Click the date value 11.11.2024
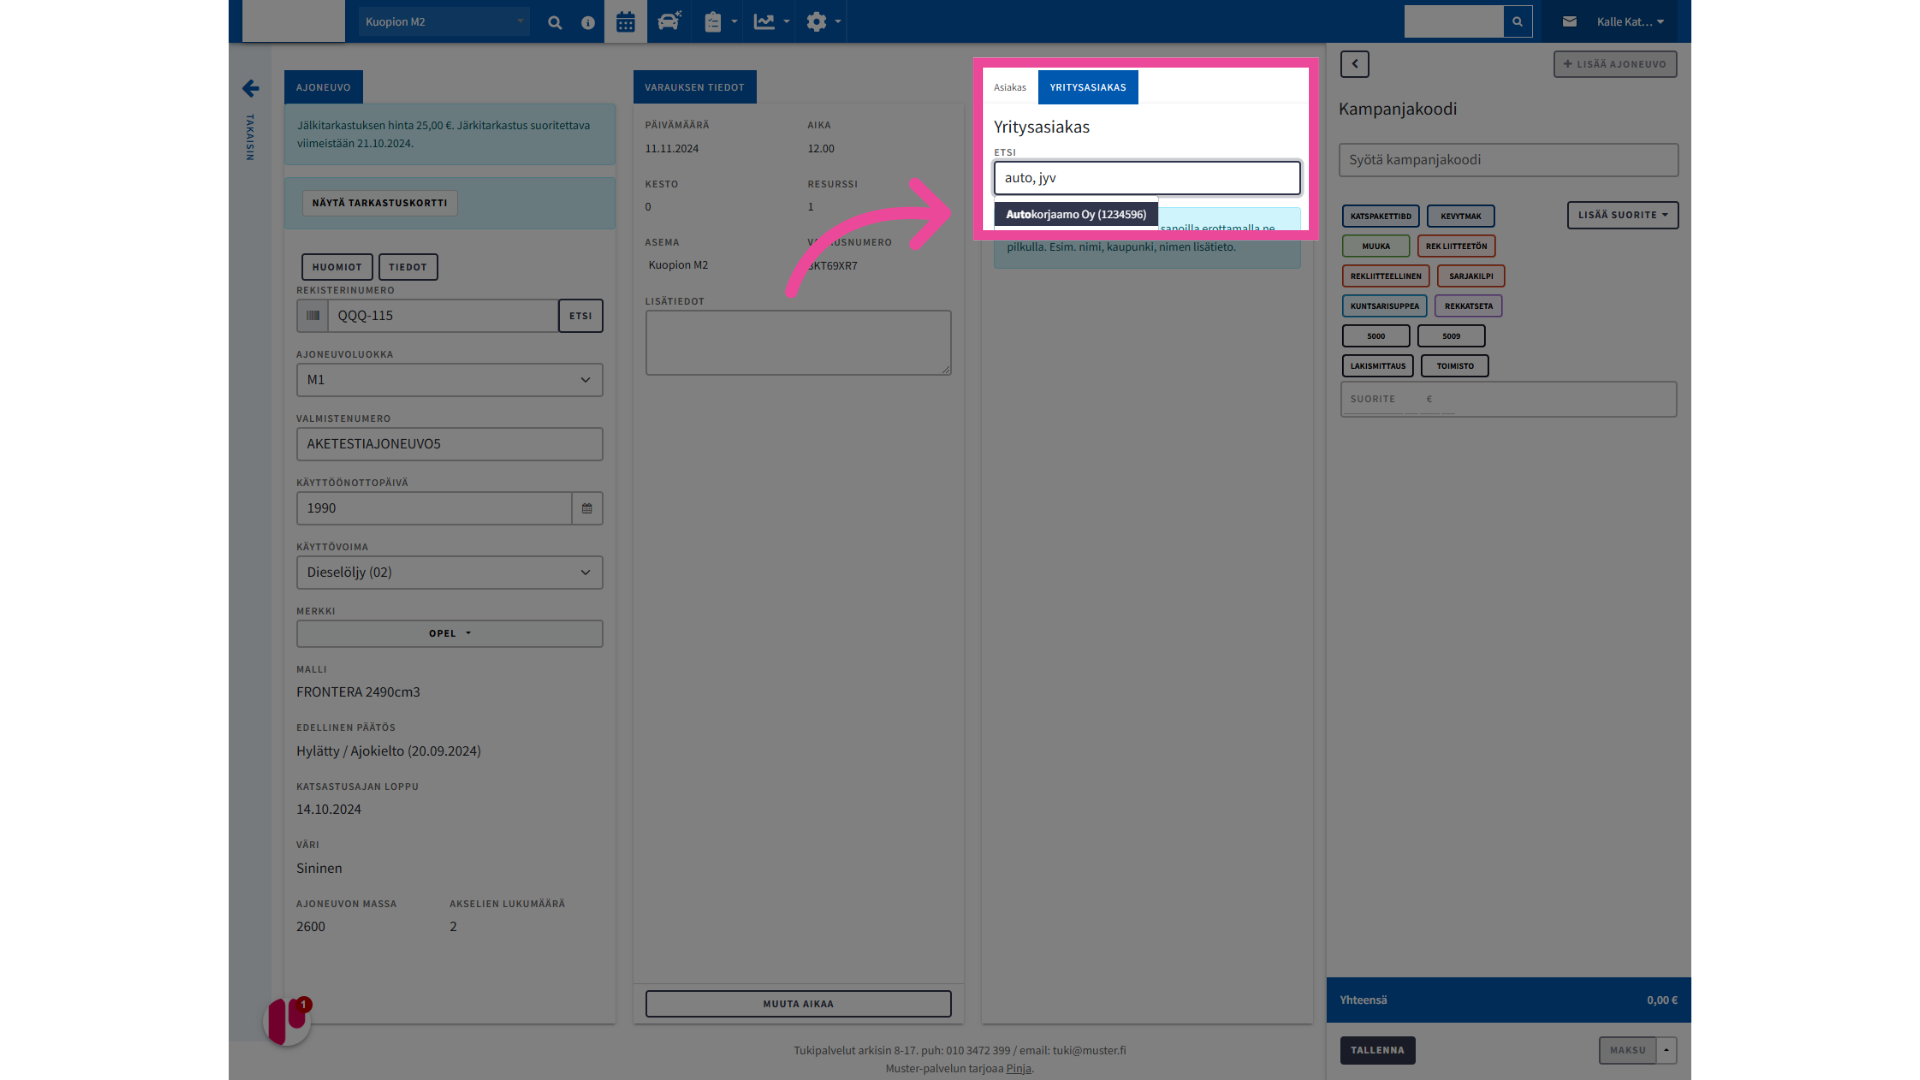Image resolution: width=1920 pixels, height=1080 pixels. [x=672, y=148]
